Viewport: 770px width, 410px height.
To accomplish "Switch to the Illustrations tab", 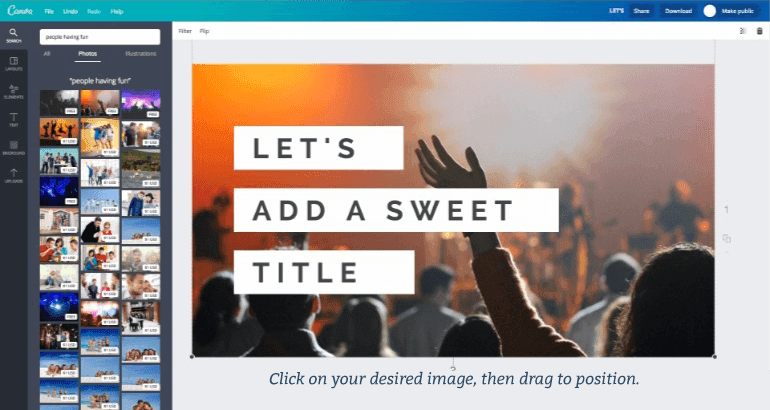I will tap(140, 54).
